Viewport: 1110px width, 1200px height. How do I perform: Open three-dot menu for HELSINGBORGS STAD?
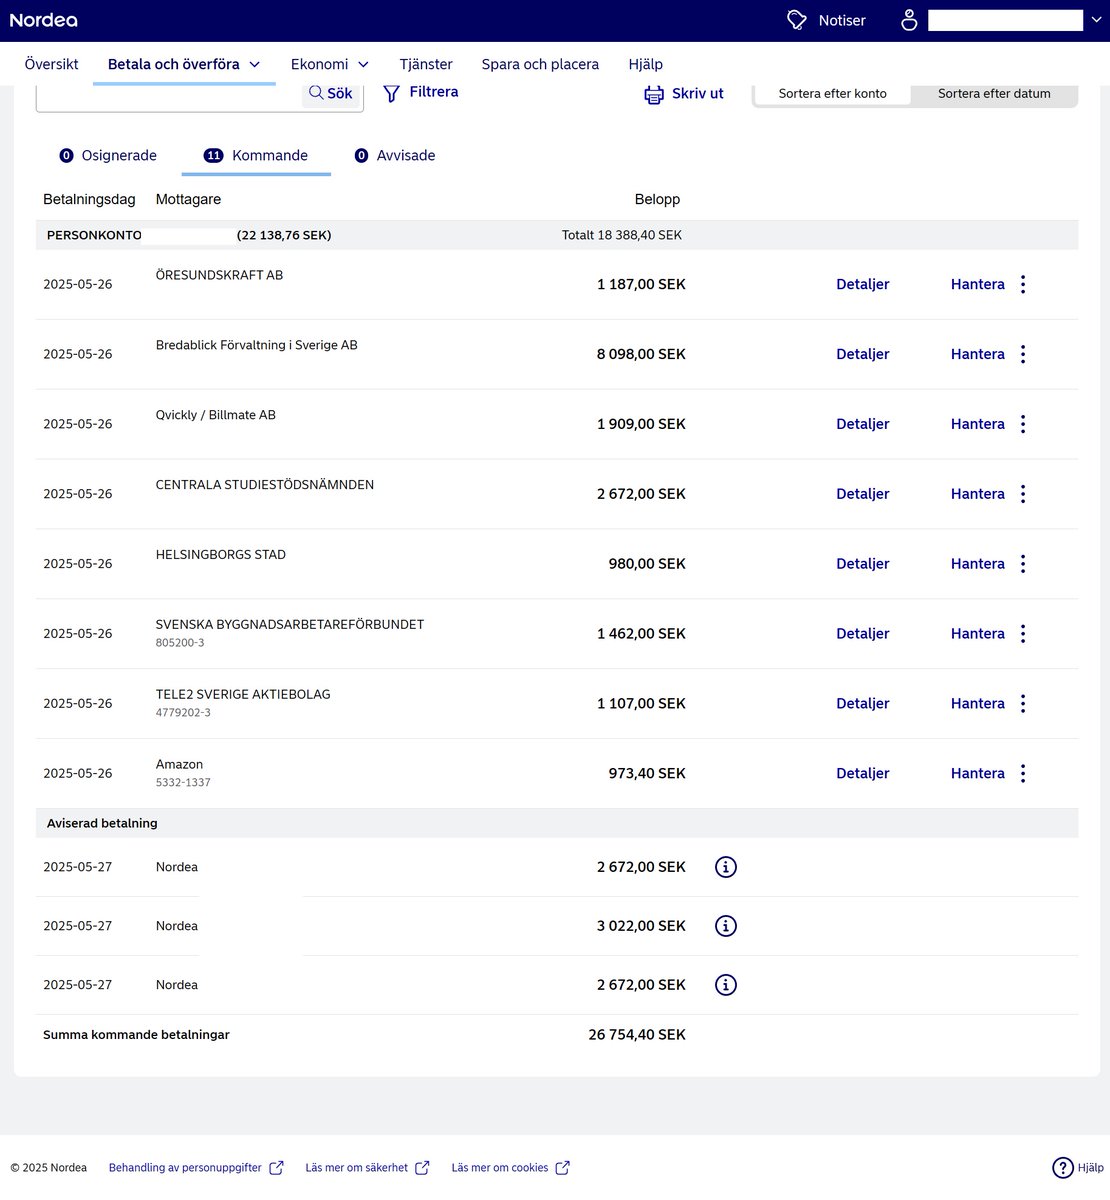click(x=1023, y=564)
